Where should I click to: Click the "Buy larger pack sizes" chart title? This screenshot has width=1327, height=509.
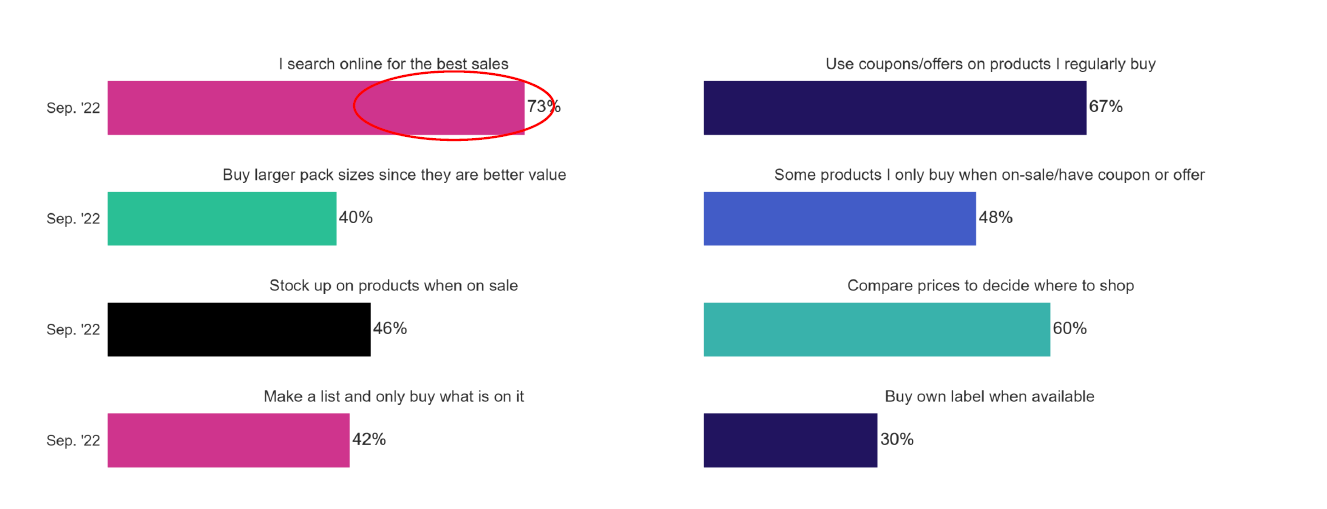[394, 175]
